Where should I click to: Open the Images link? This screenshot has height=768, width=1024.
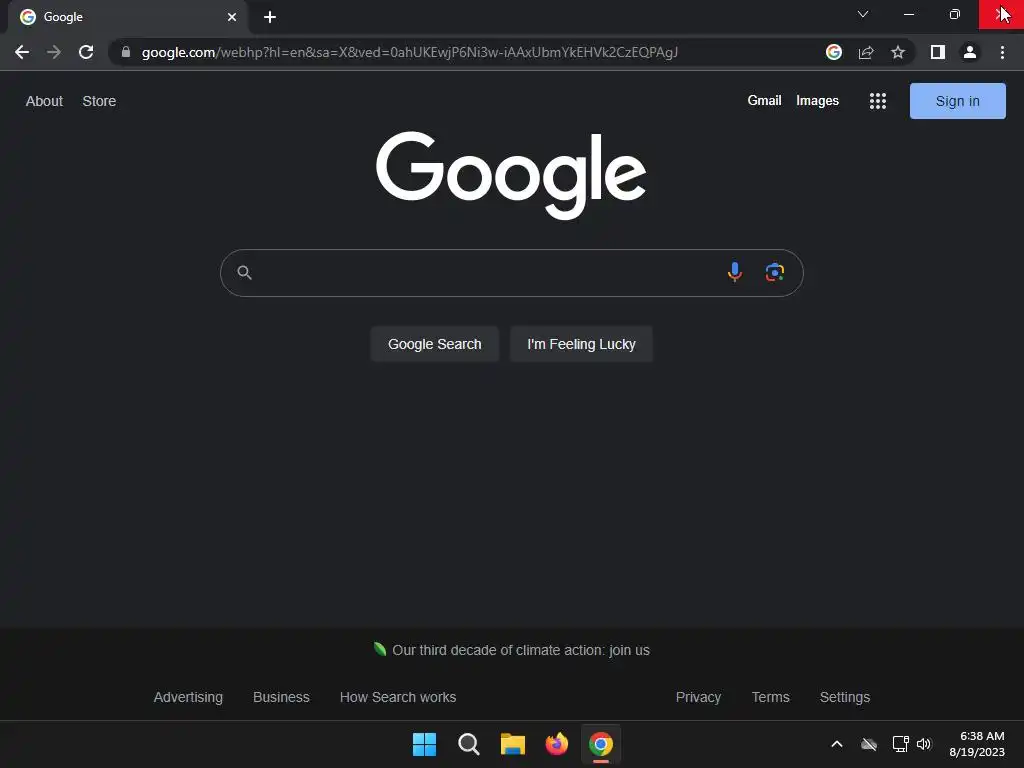817,101
